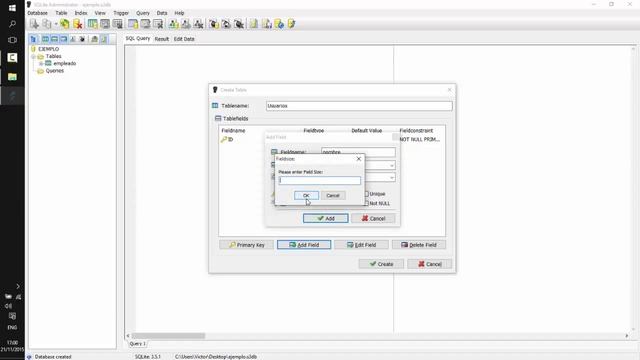Image resolution: width=640 pixels, height=360 pixels.
Task: Click the new database icon in the toolbar
Action: coord(34,24)
